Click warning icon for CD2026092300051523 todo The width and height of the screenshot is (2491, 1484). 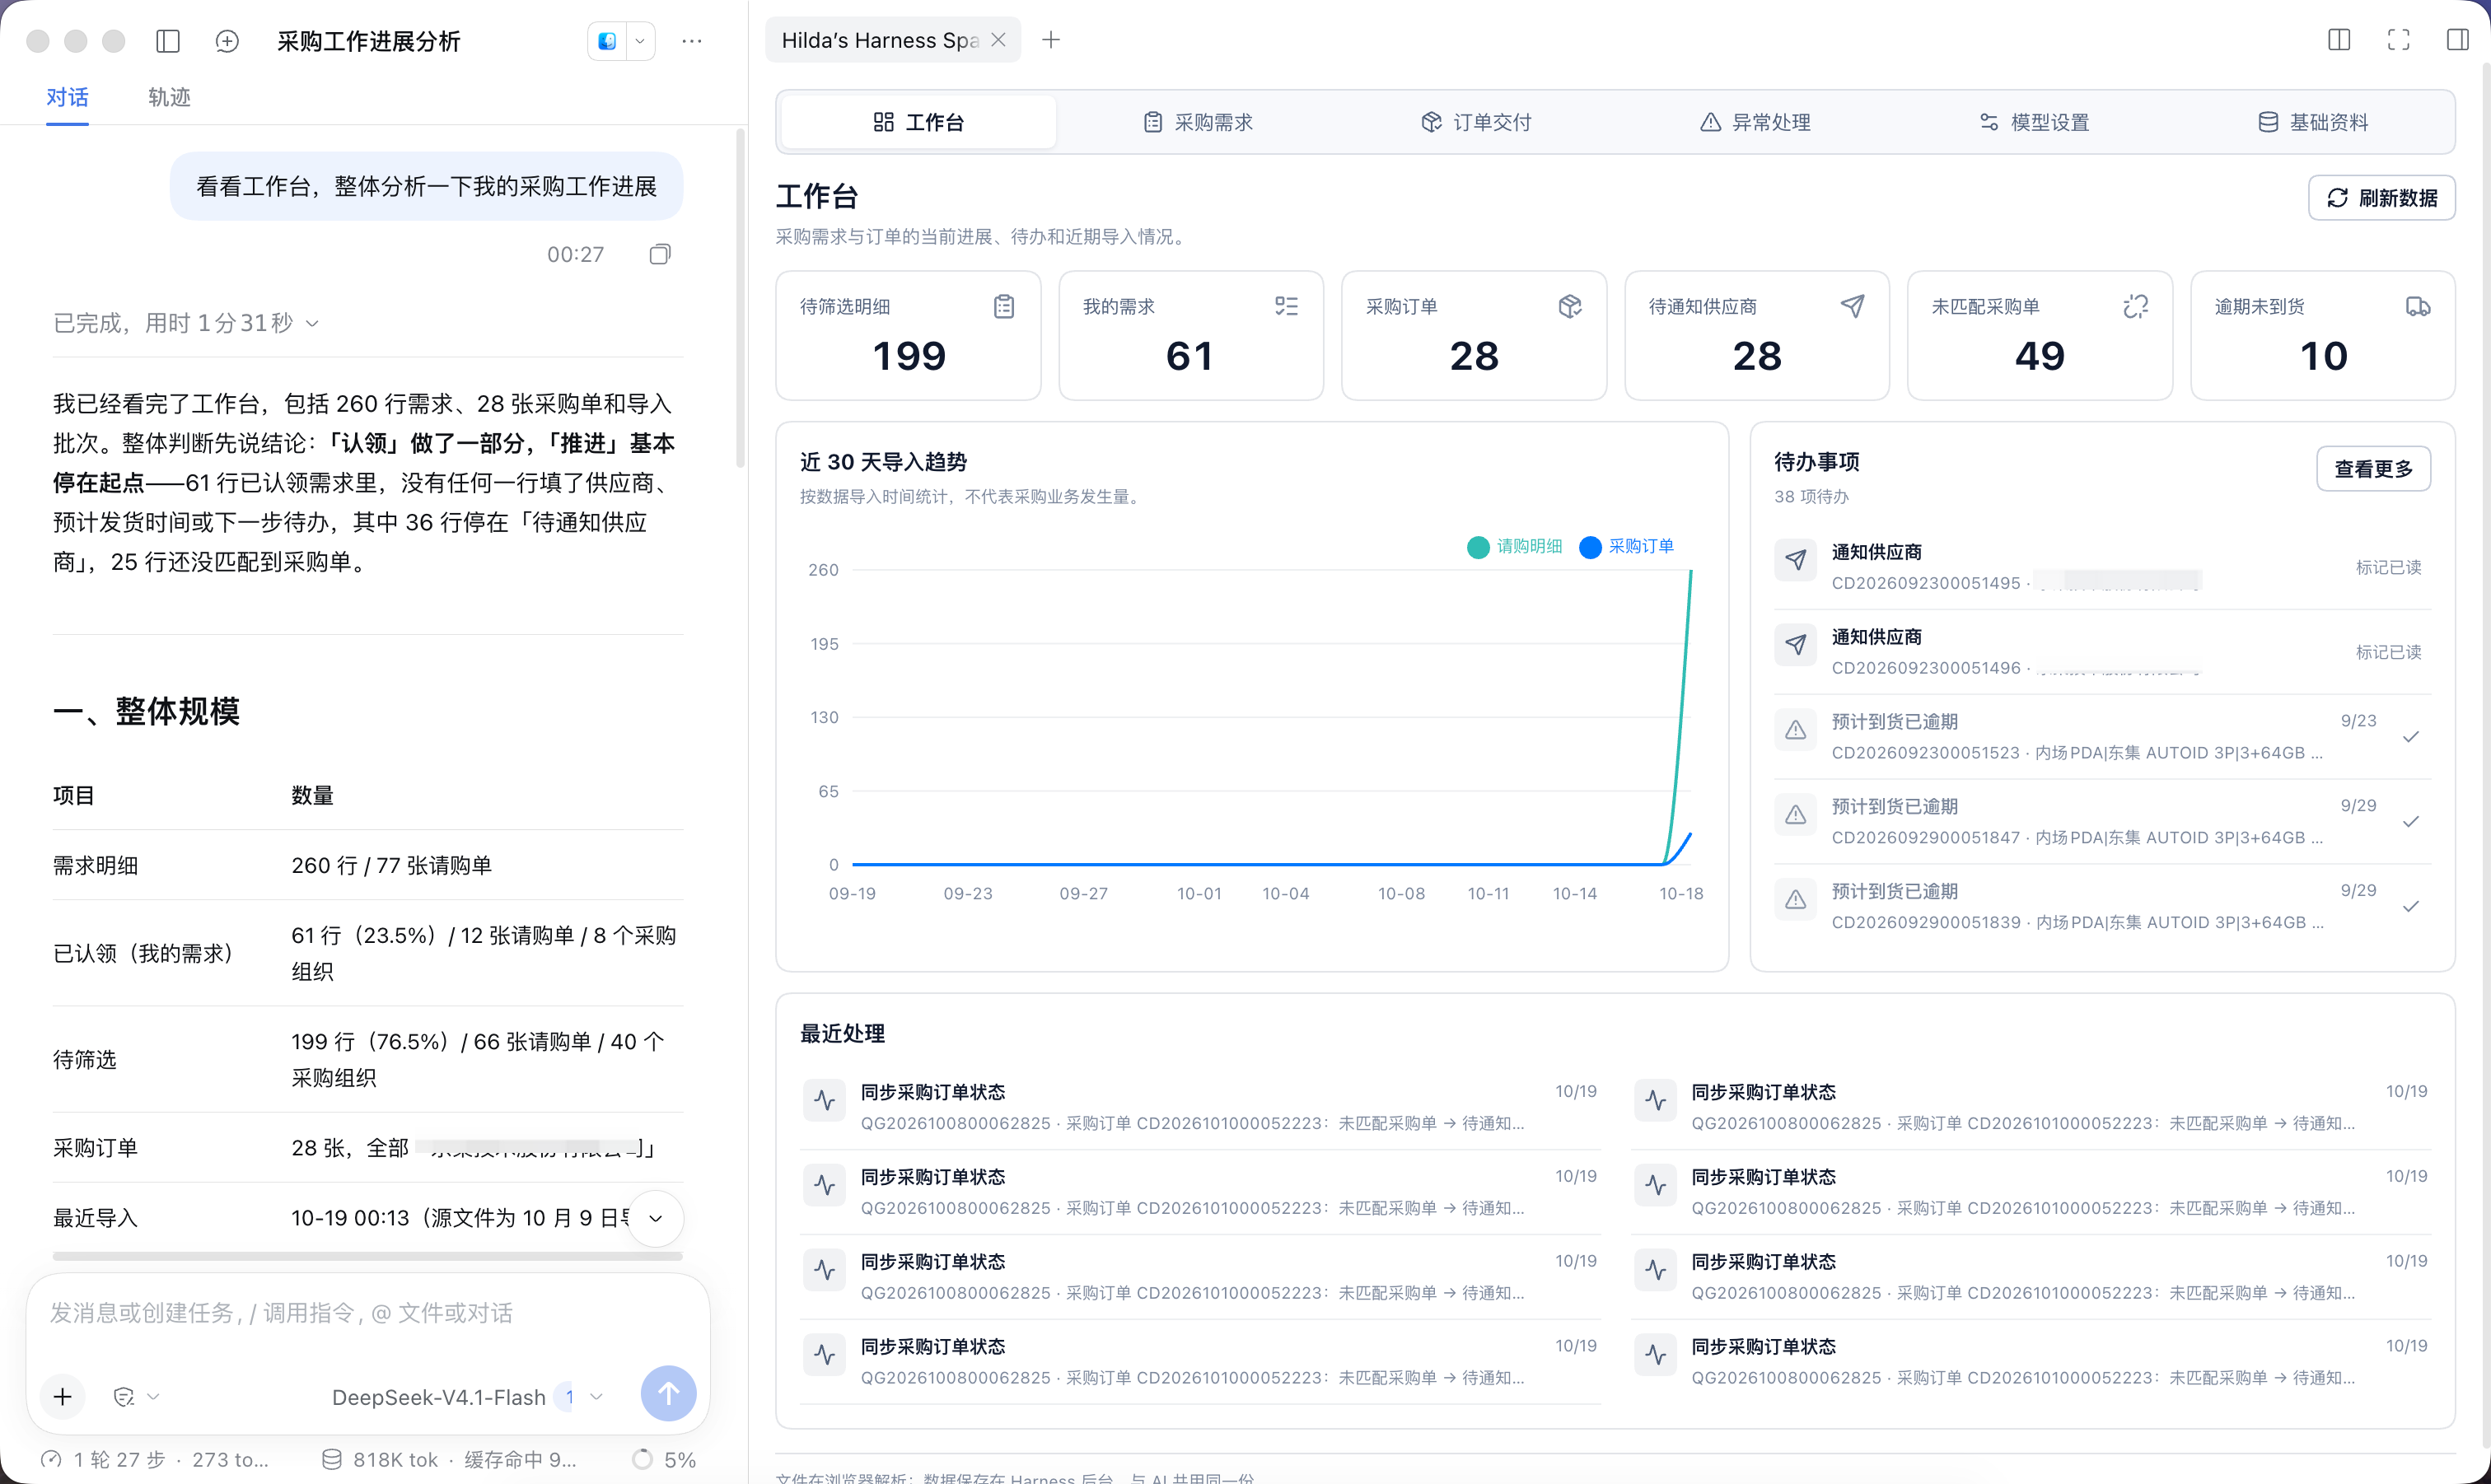click(x=1796, y=730)
